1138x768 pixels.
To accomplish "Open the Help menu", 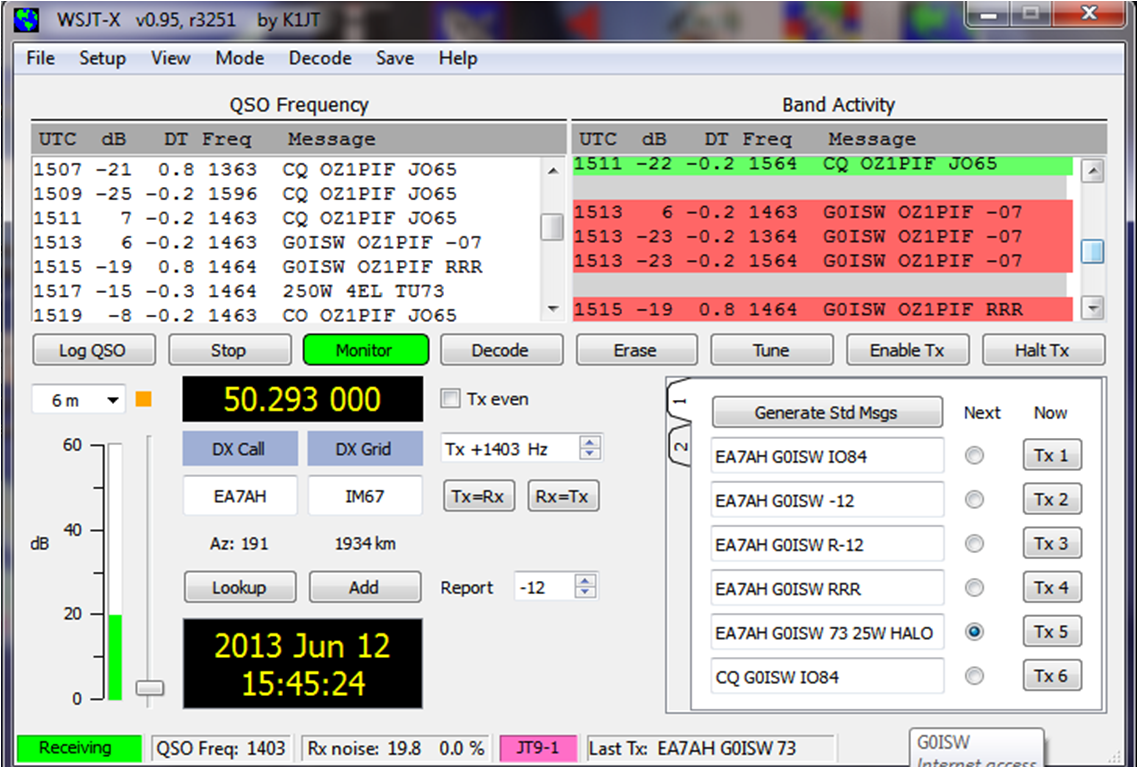I will [x=458, y=58].
